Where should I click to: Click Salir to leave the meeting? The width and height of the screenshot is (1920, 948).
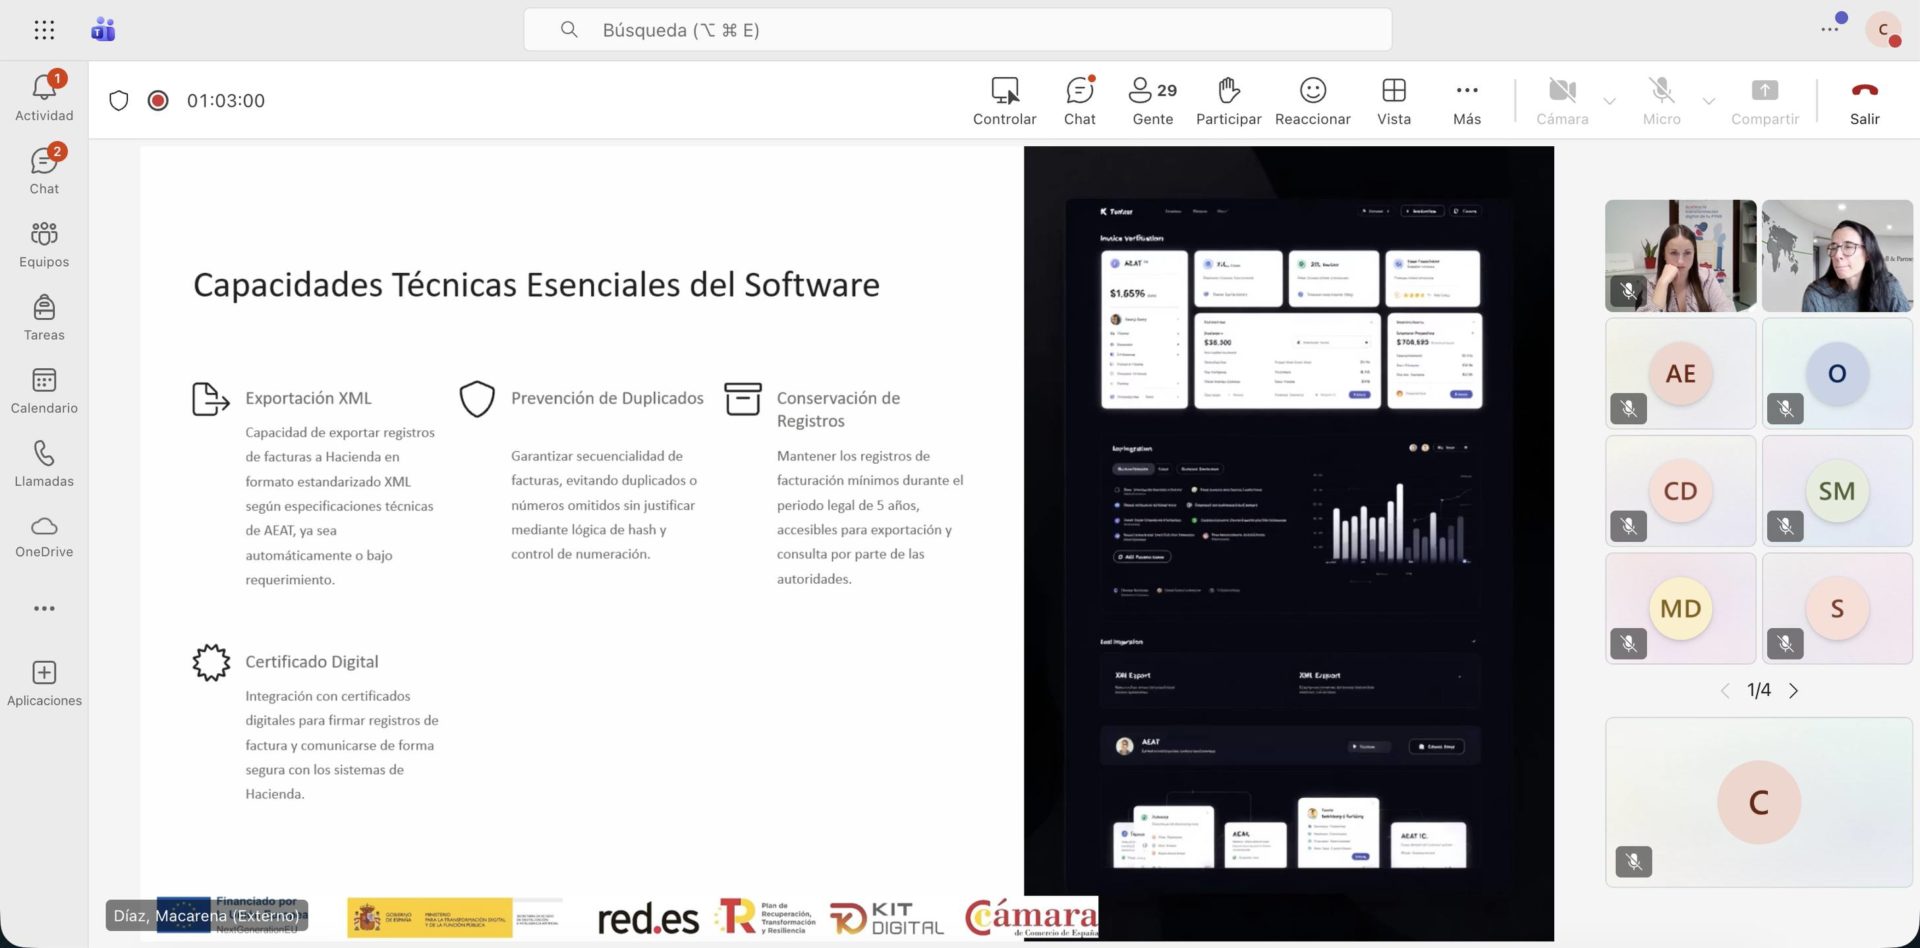pyautogui.click(x=1864, y=100)
